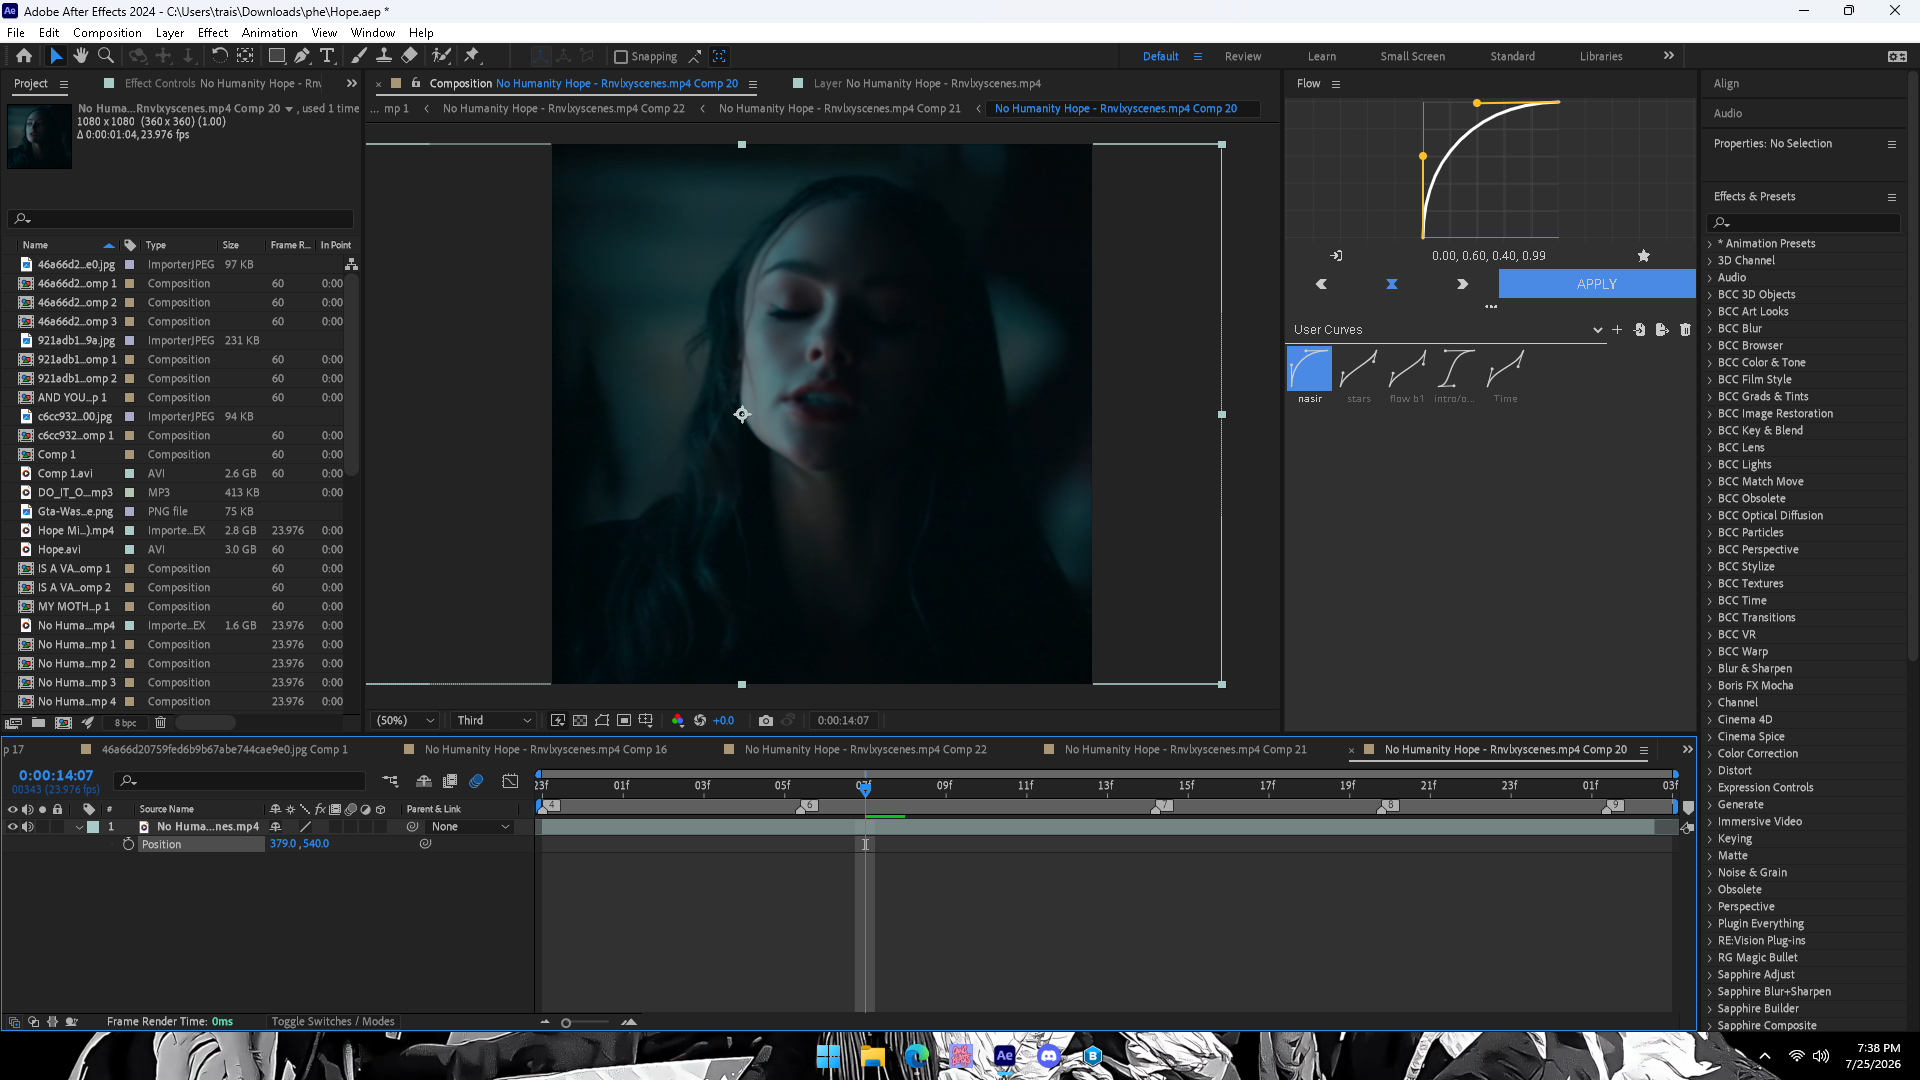
Task: Toggle the composition viewer lock icon
Action: pos(416,83)
